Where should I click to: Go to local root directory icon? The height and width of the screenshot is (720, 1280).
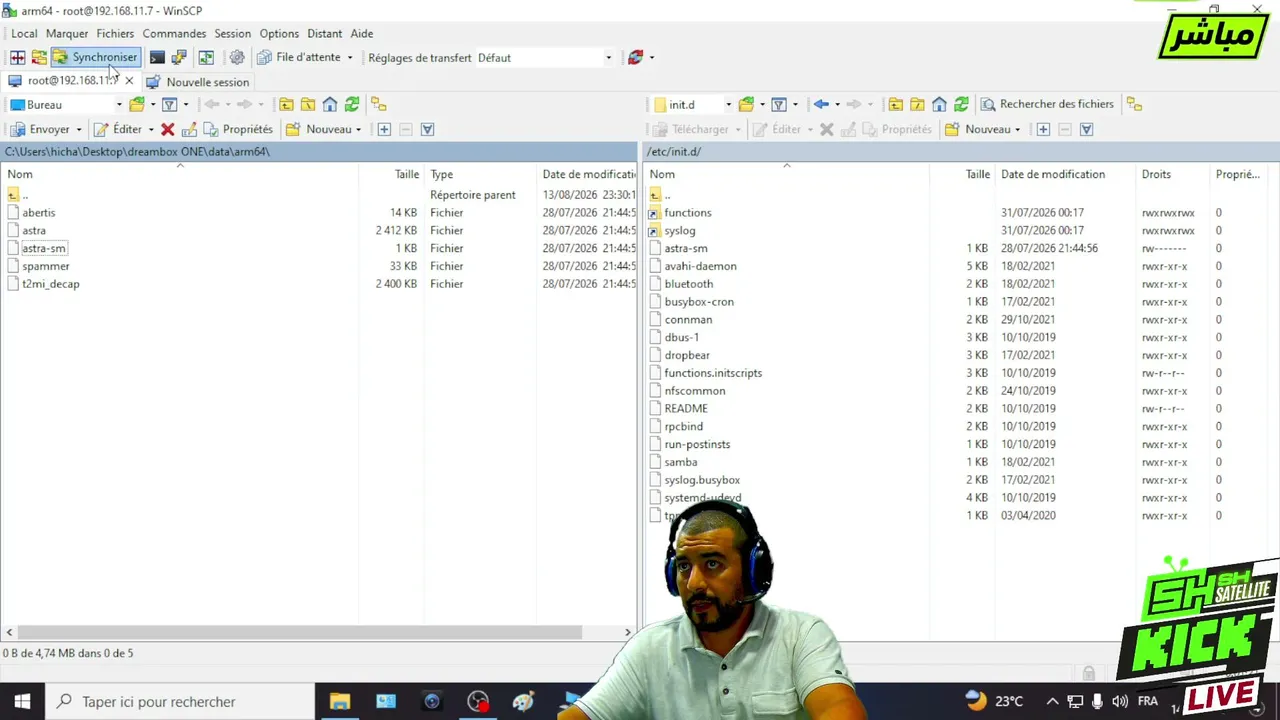click(308, 104)
